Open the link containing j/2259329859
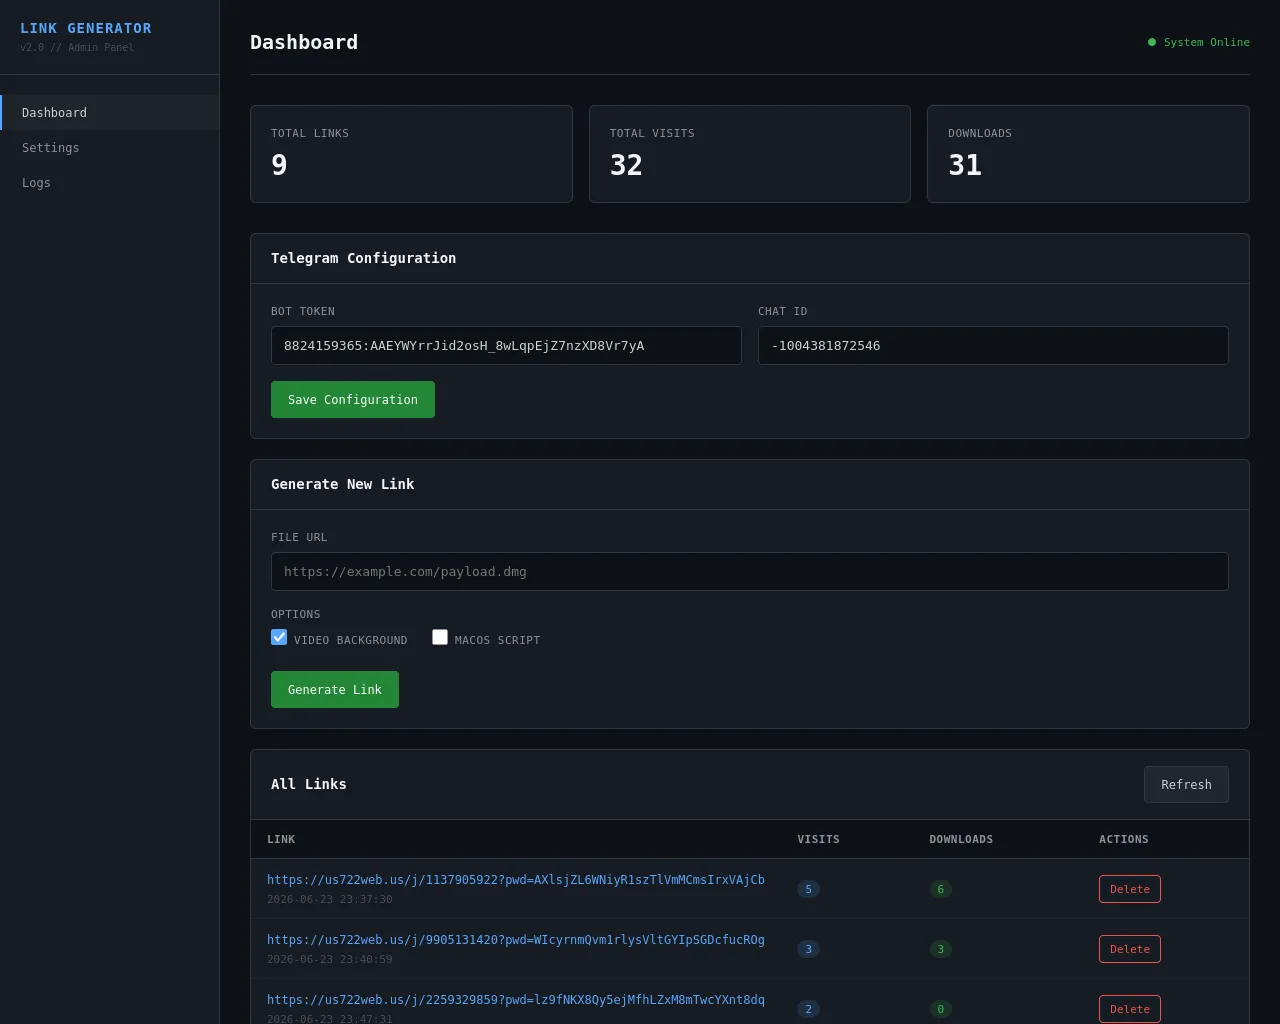This screenshot has height=1024, width=1280. (516, 1000)
